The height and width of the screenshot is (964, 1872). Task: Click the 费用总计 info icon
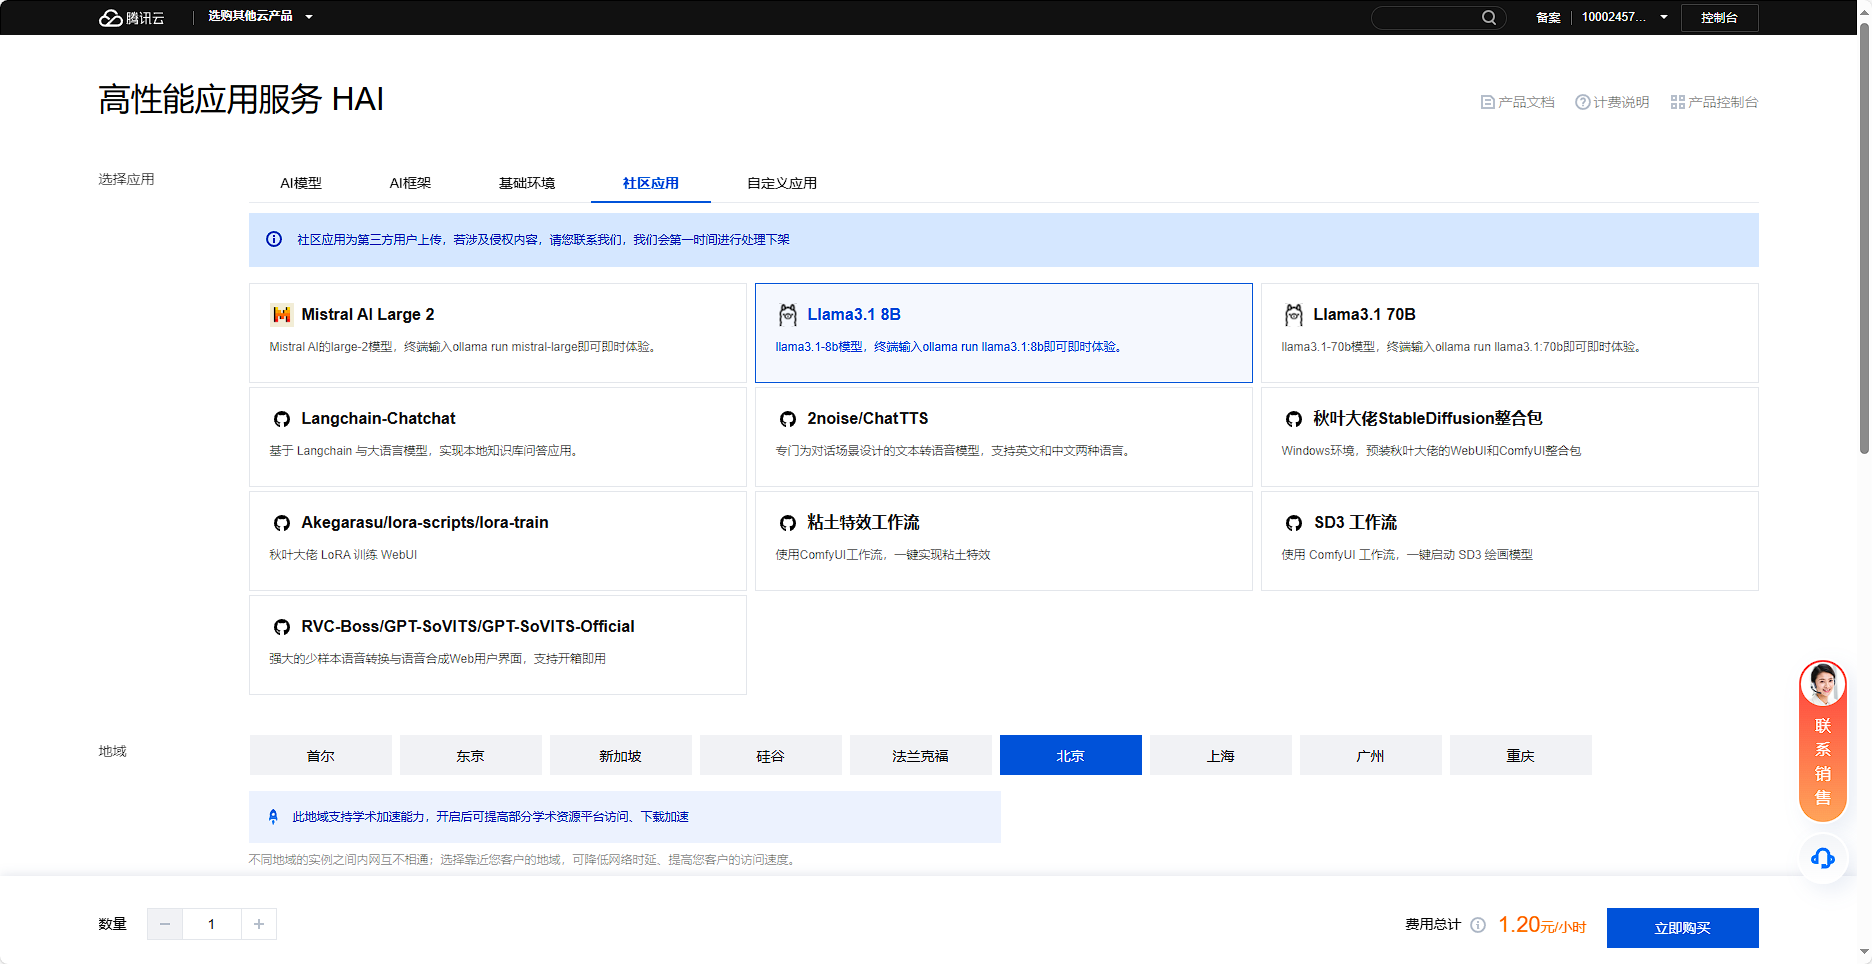tap(1478, 925)
